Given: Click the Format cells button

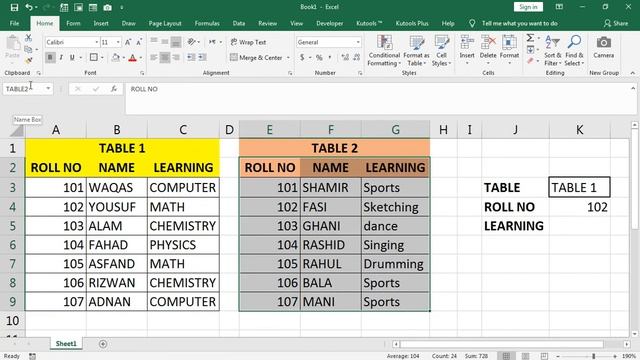Looking at the screenshot, I should click(x=509, y=50).
